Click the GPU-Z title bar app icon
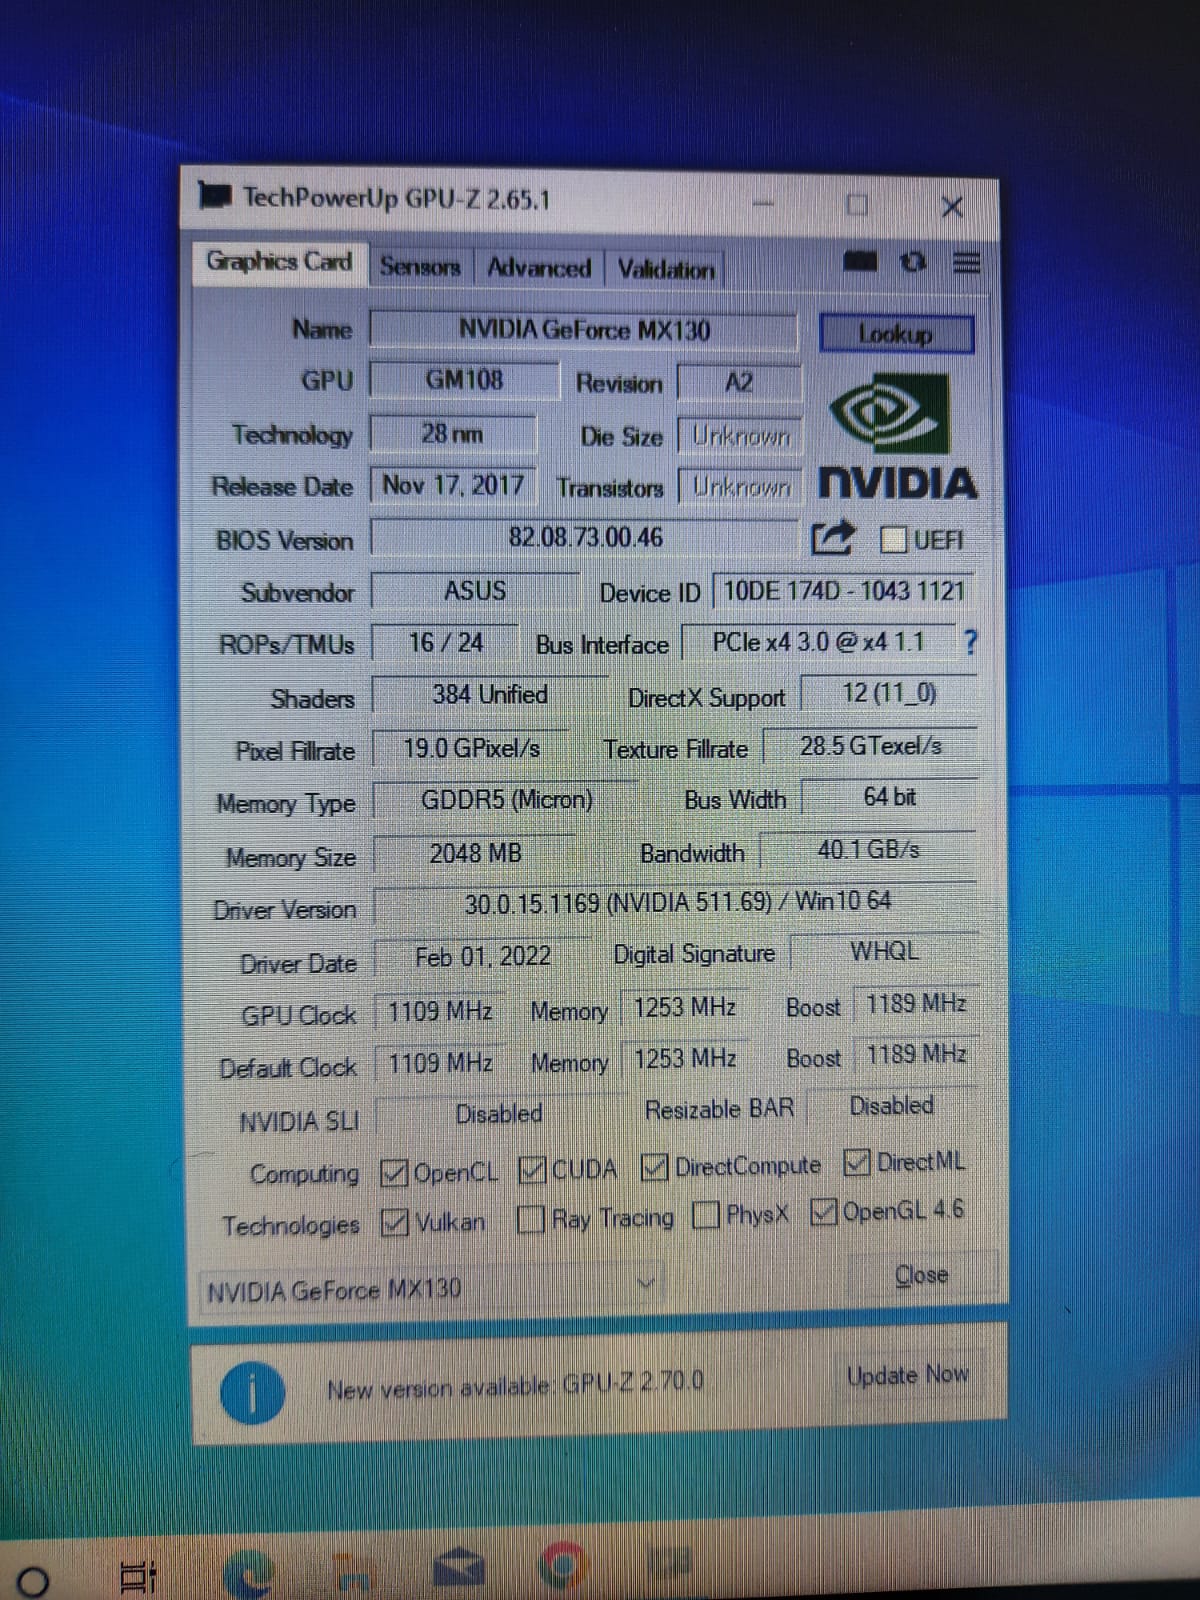The height and width of the screenshot is (1600, 1200). click(x=215, y=194)
